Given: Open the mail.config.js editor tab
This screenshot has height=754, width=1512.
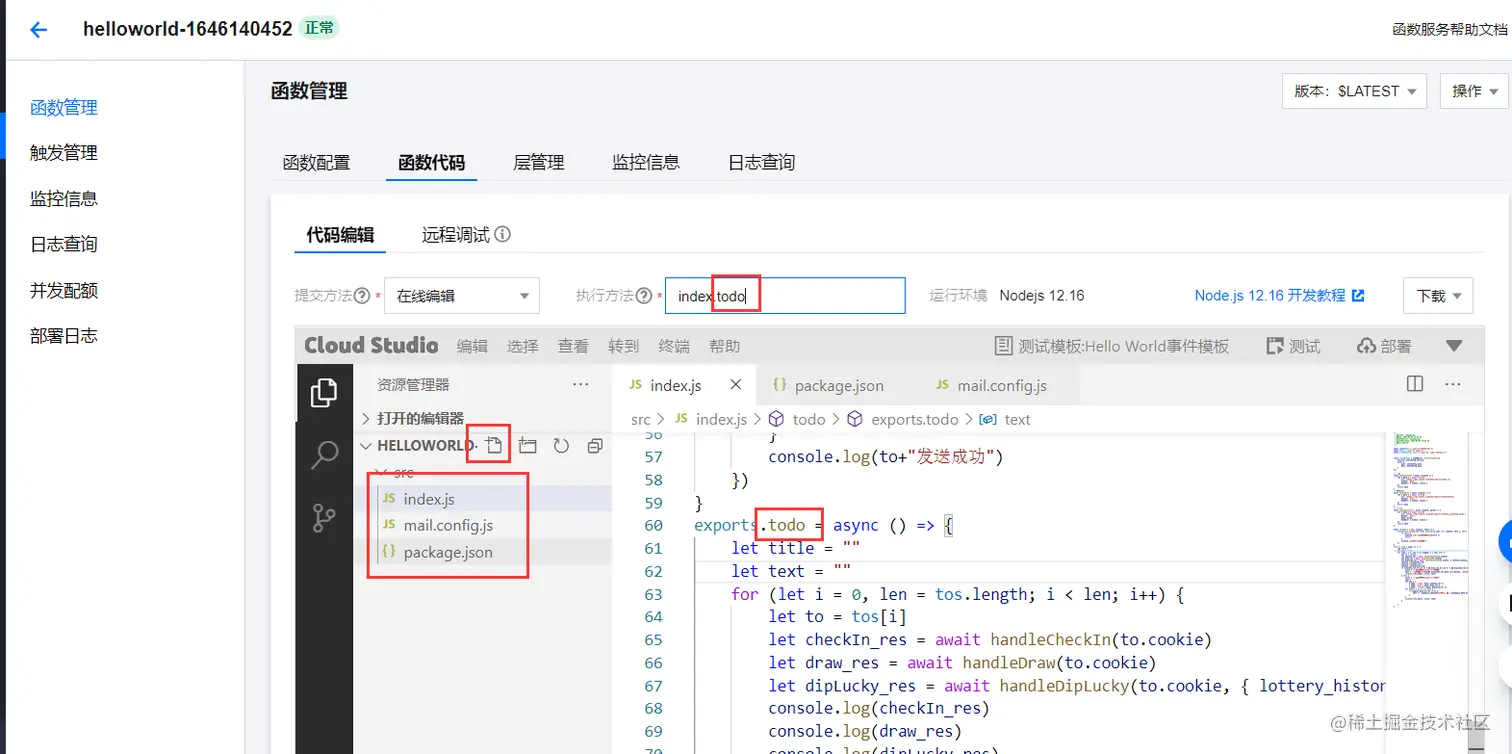Looking at the screenshot, I should [x=992, y=385].
